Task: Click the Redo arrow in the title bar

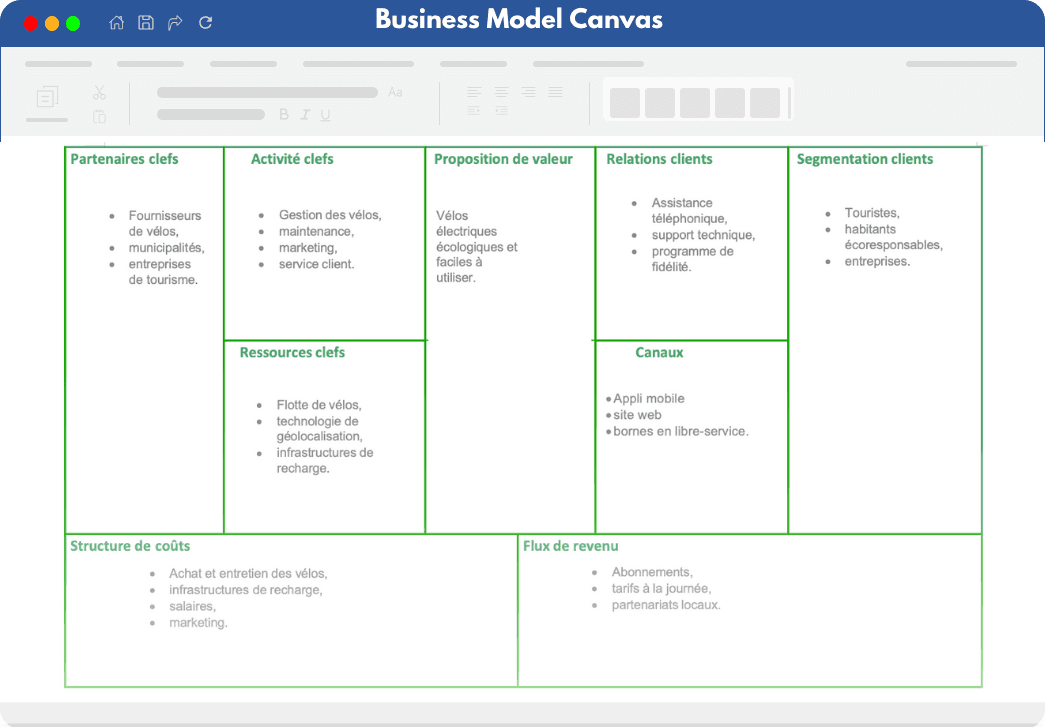Action: [174, 22]
